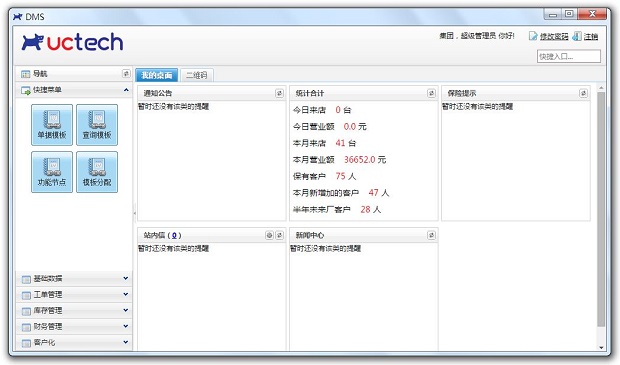620x365 pixels.
Task: Click the 通知公告 panel title
Action: [x=157, y=93]
